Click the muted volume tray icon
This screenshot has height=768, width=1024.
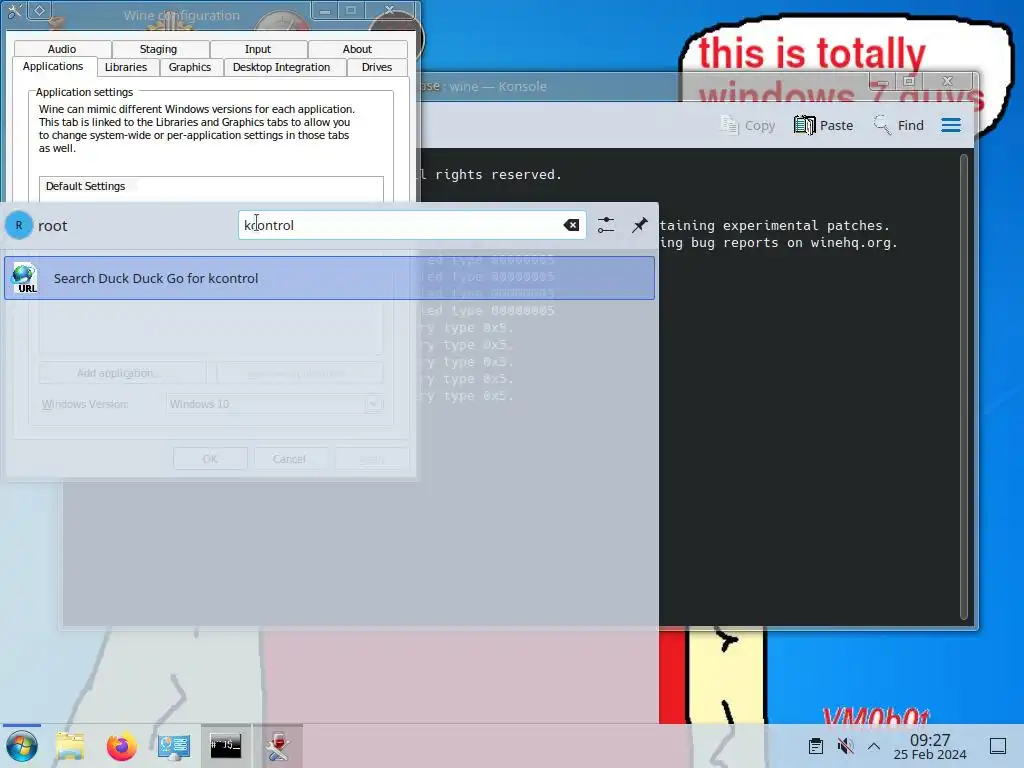tap(845, 746)
